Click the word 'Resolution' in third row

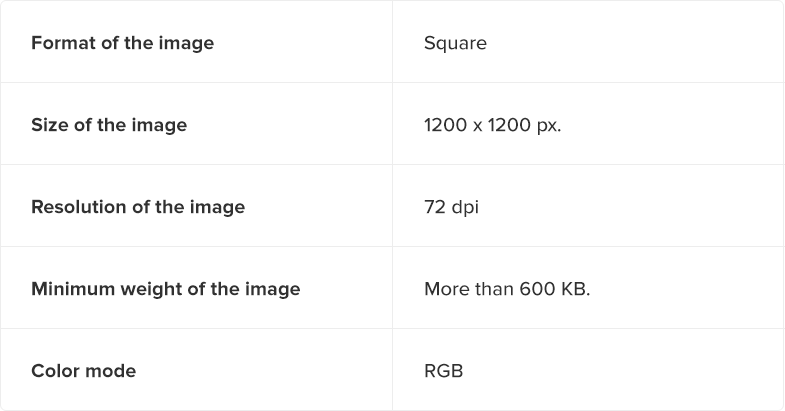[x=79, y=207]
